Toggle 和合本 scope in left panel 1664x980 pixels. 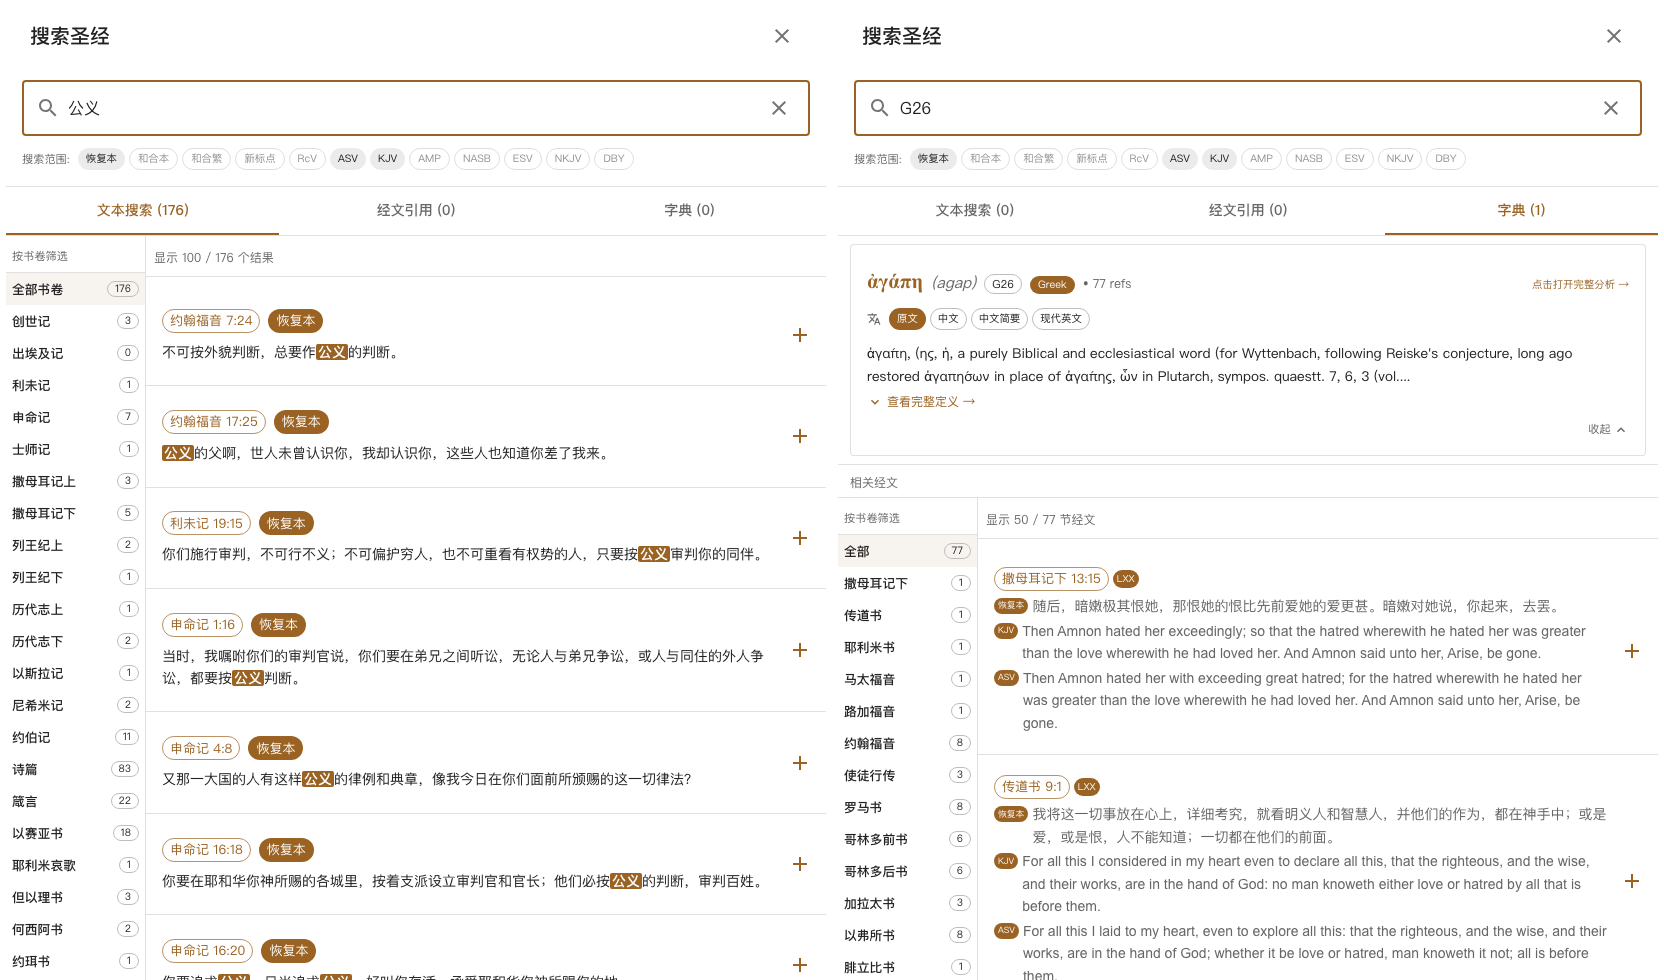click(154, 159)
